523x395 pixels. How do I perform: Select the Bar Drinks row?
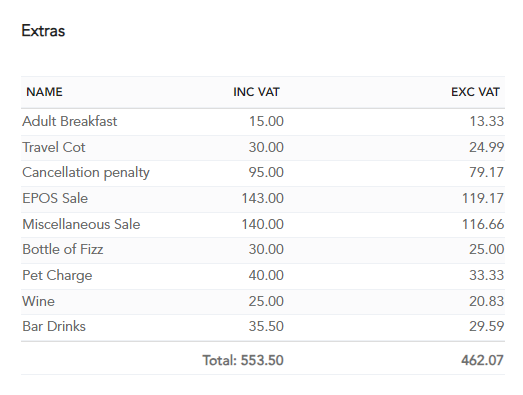[263, 327]
